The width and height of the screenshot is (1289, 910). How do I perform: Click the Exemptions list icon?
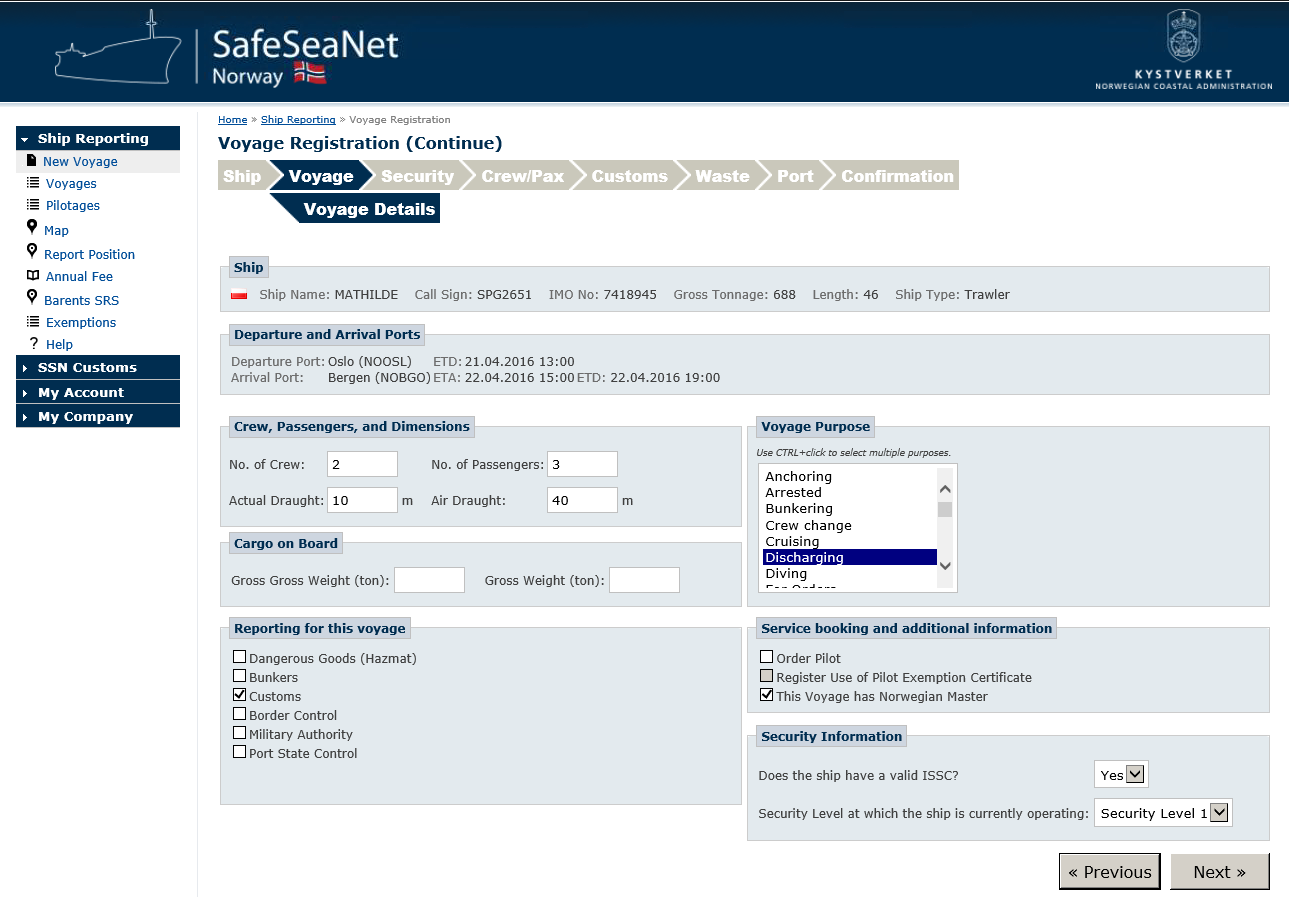pos(33,322)
